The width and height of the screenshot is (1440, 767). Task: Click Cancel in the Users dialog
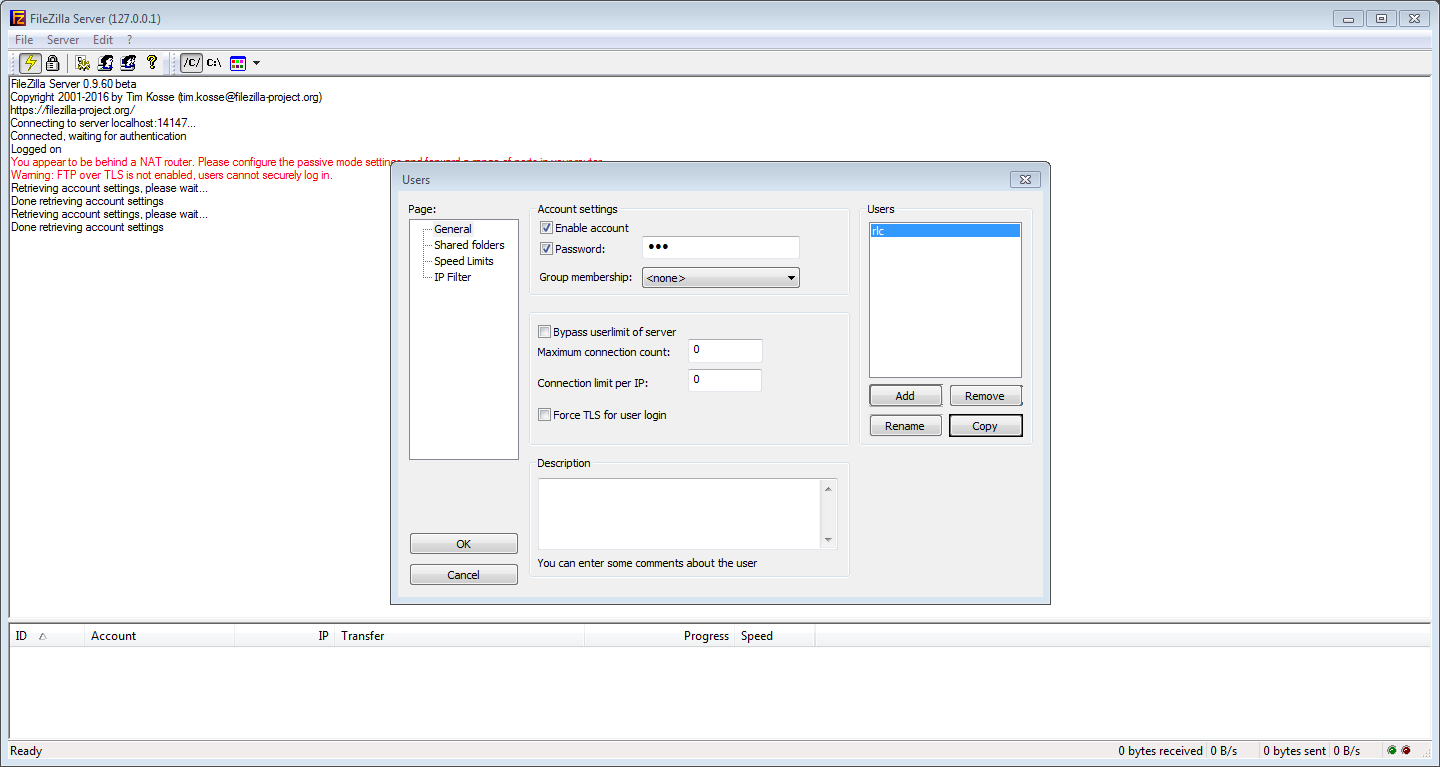(x=464, y=575)
